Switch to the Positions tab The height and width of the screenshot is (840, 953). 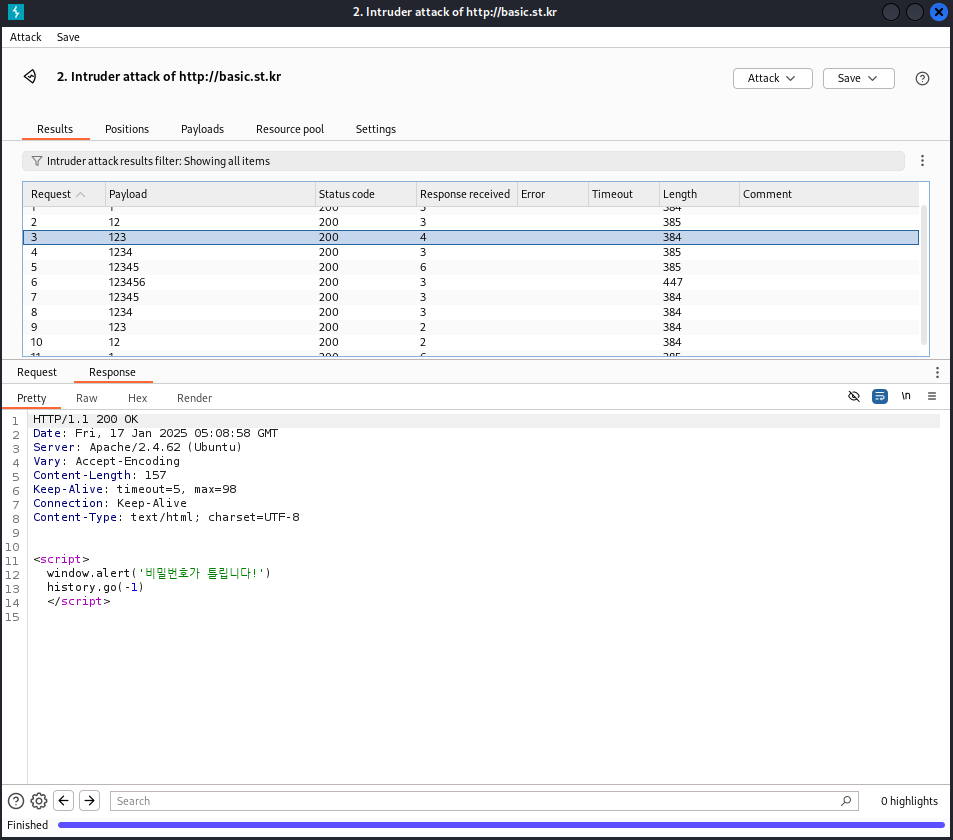127,129
